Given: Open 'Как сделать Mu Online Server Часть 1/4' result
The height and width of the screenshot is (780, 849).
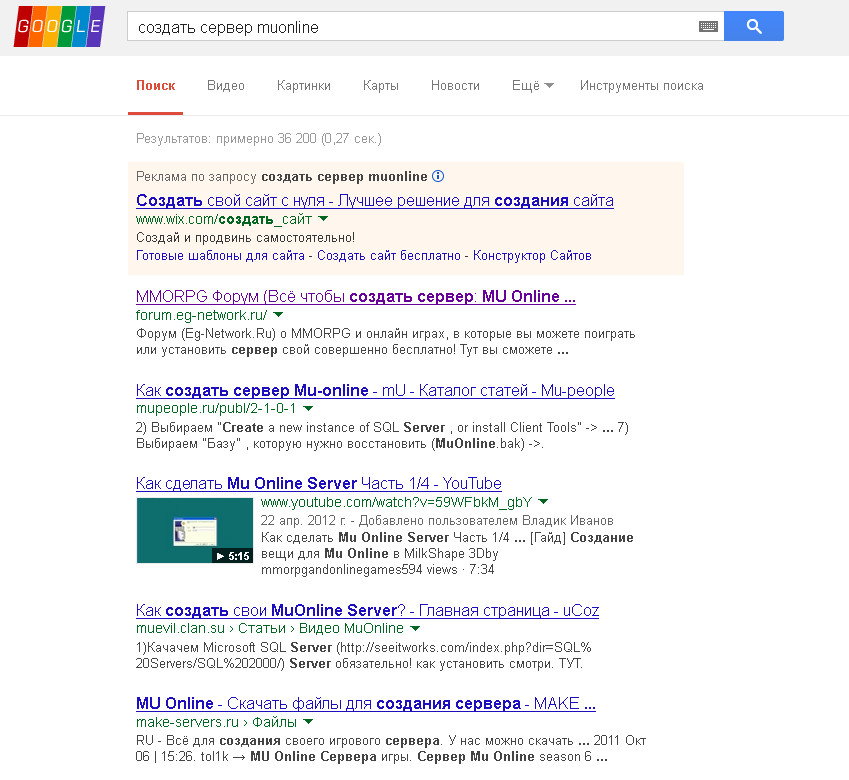Looking at the screenshot, I should click(x=319, y=483).
